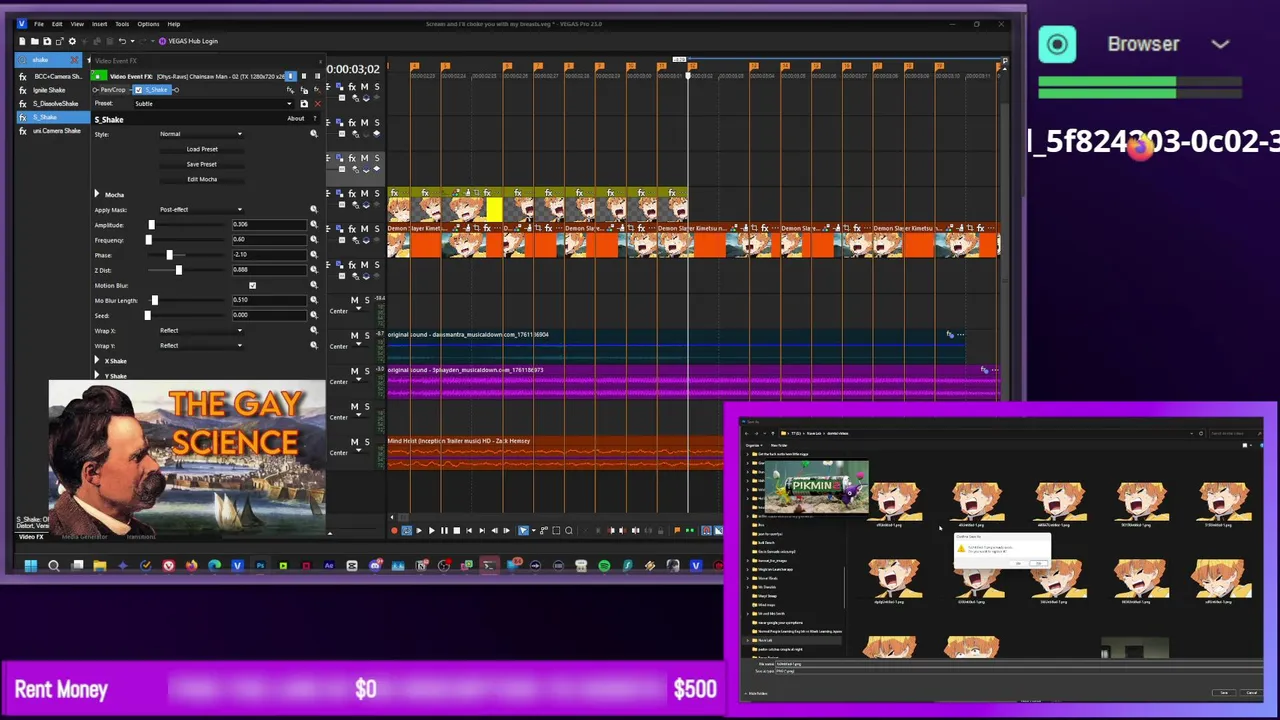1280x720 pixels.
Task: Click VEGAS Hub Login
Action: pos(192,41)
